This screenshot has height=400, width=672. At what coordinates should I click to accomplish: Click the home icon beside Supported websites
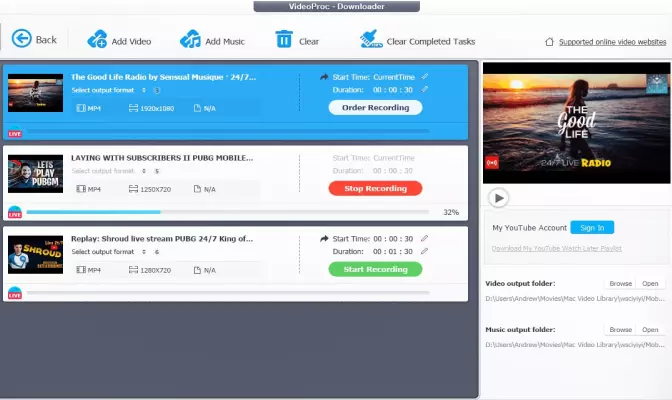(549, 42)
